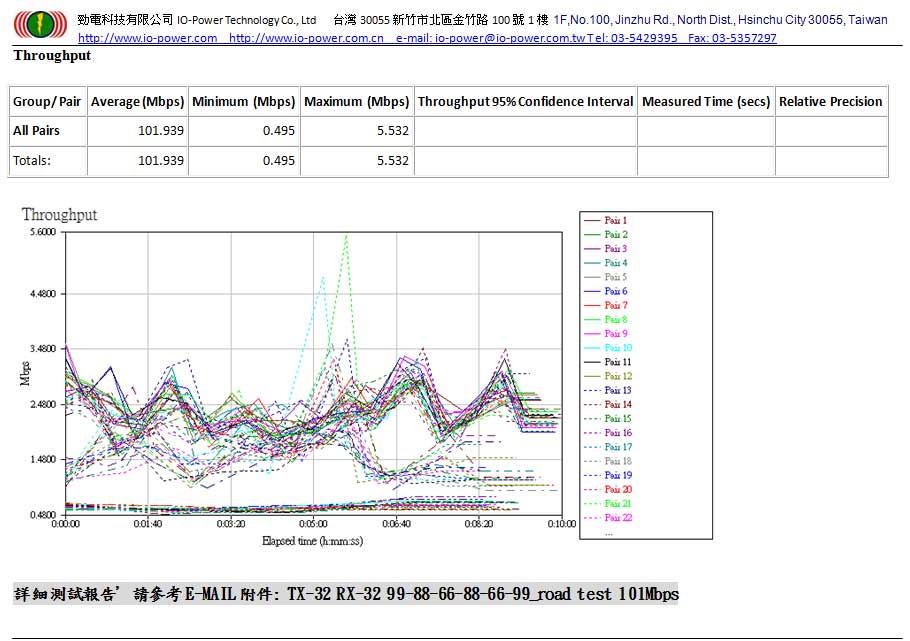
Task: Click the Fax: 03-5357297 number
Action: point(732,38)
